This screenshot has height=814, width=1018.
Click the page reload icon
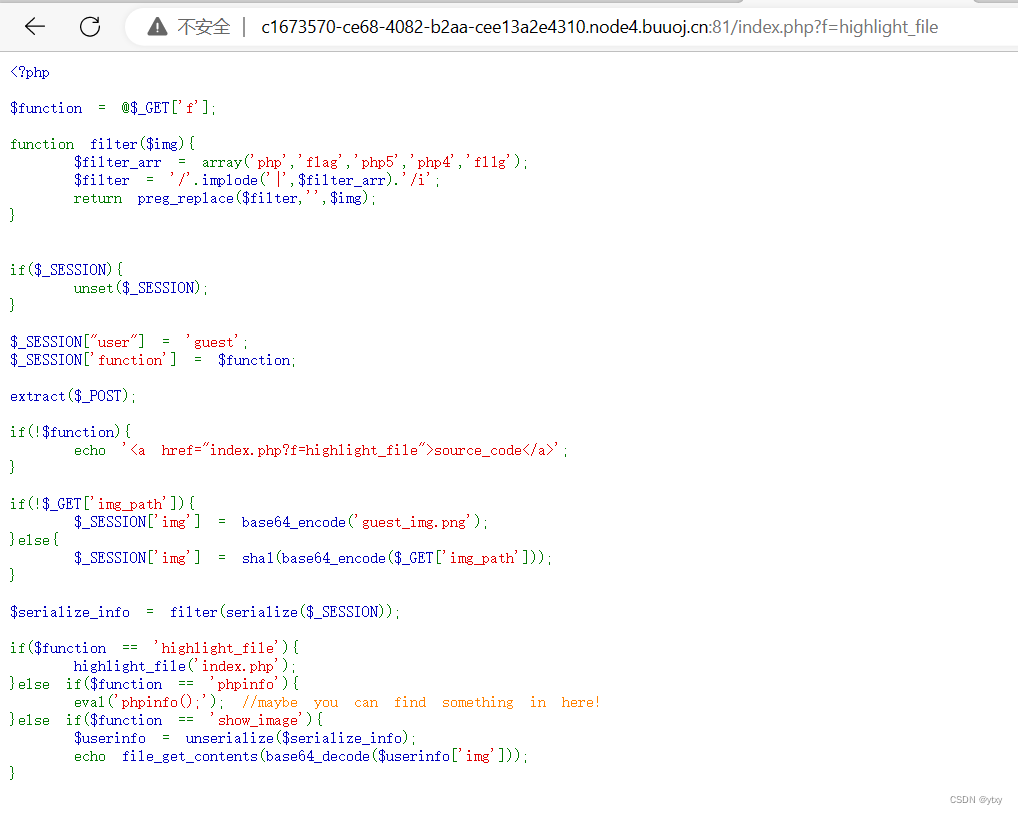tap(90, 27)
